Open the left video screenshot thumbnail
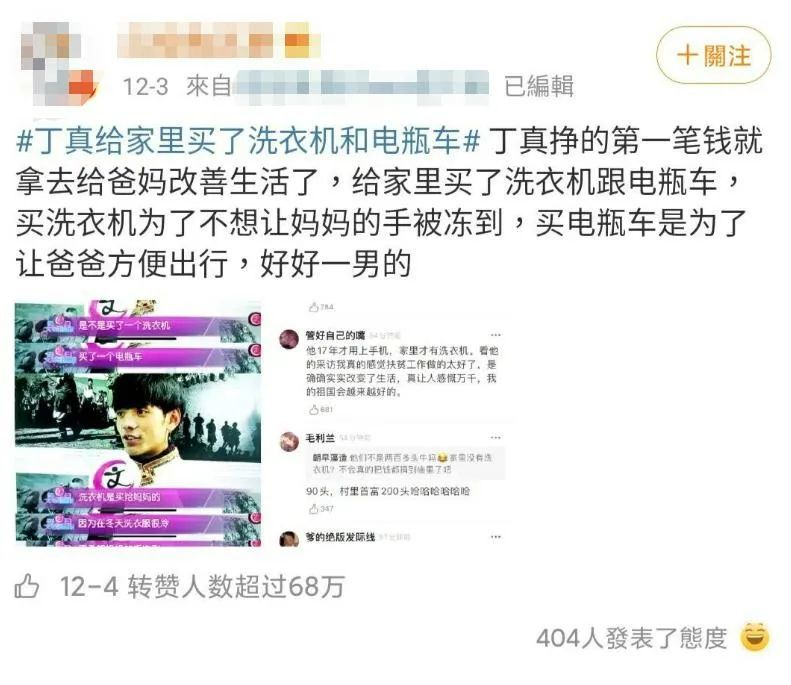Screen dimensions: 791x685 (138, 423)
